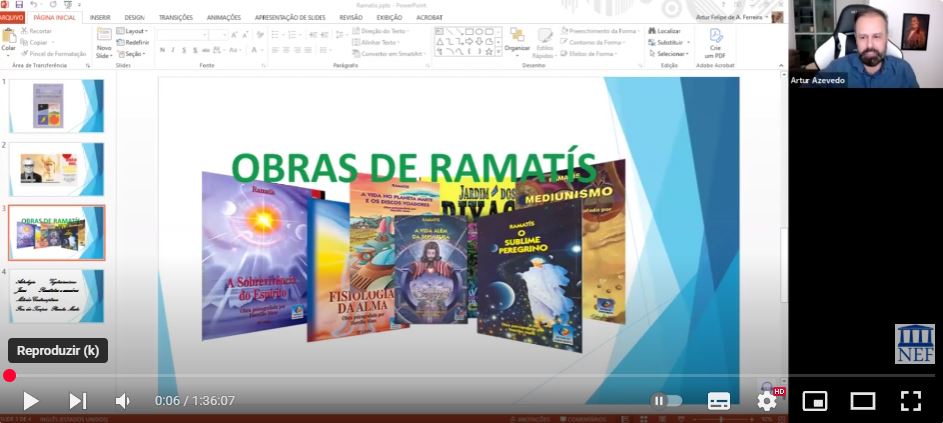This screenshot has width=943, height=423.
Task: Select the triangle shape in gallery
Action: point(440,42)
